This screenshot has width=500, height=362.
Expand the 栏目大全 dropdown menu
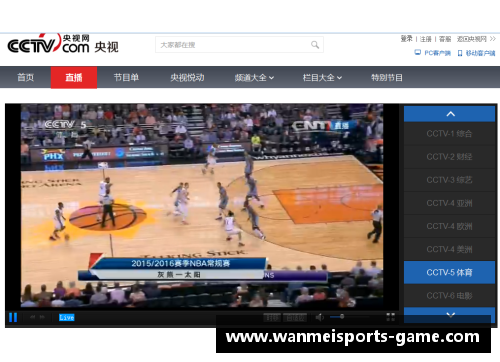322,78
